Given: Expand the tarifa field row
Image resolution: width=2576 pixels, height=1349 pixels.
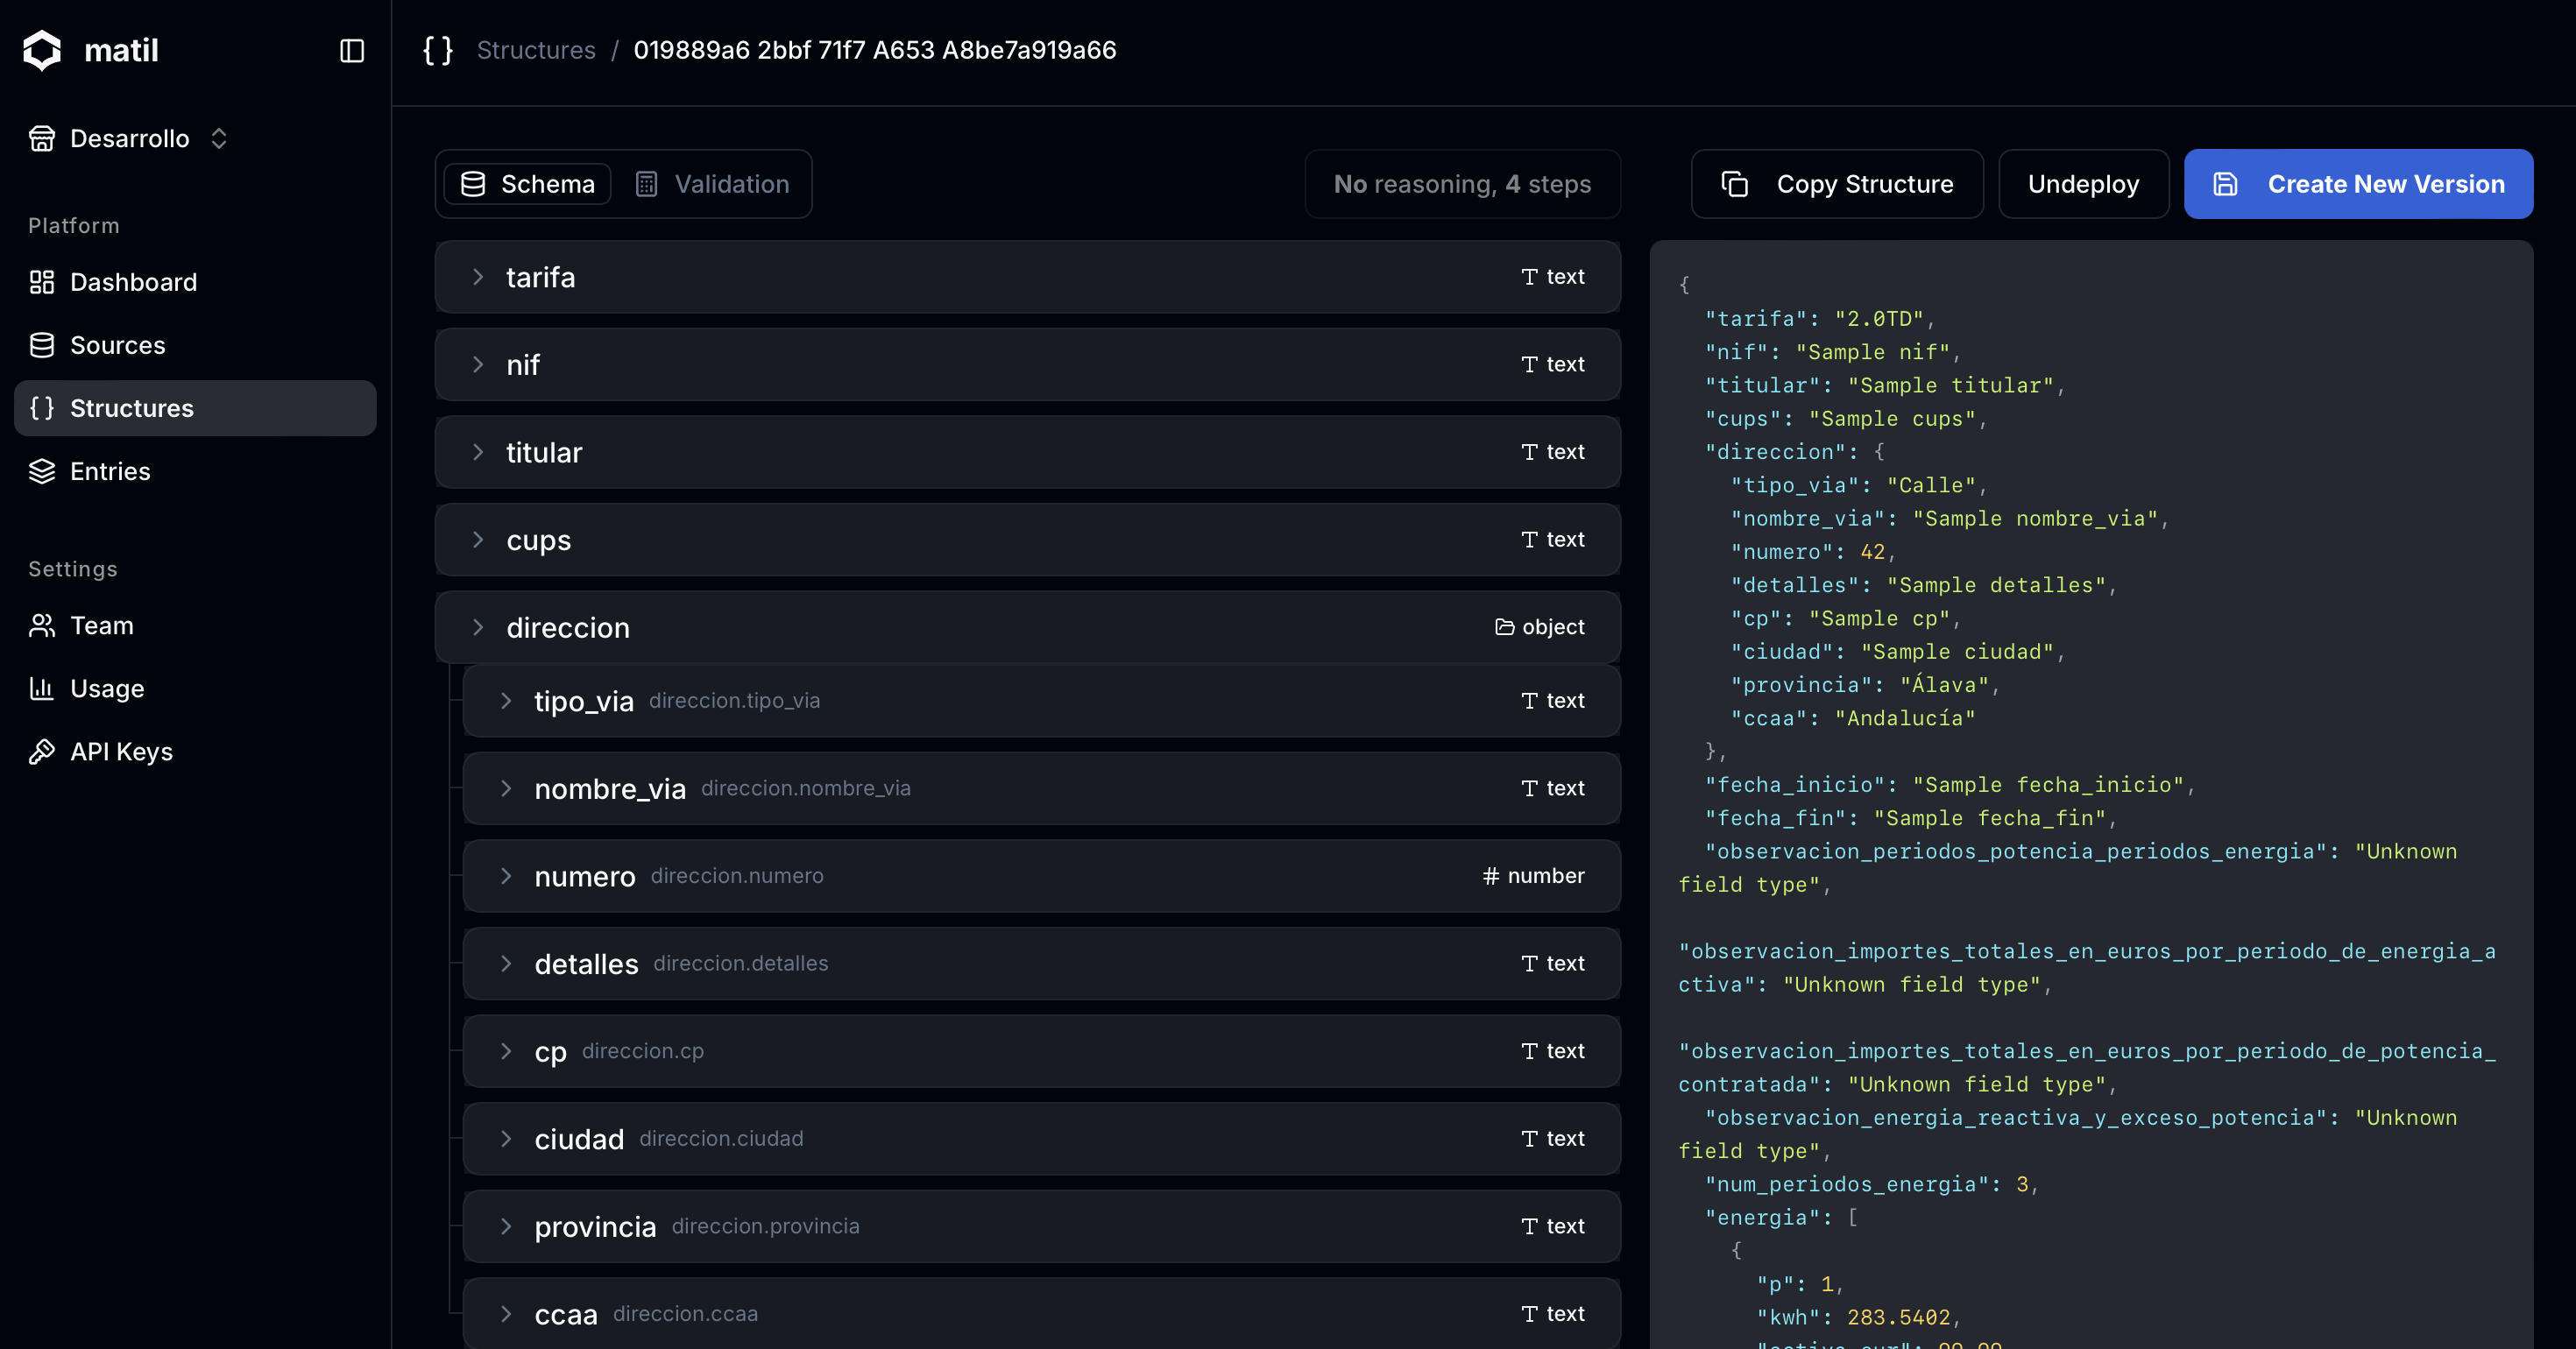Looking at the screenshot, I should coord(478,277).
